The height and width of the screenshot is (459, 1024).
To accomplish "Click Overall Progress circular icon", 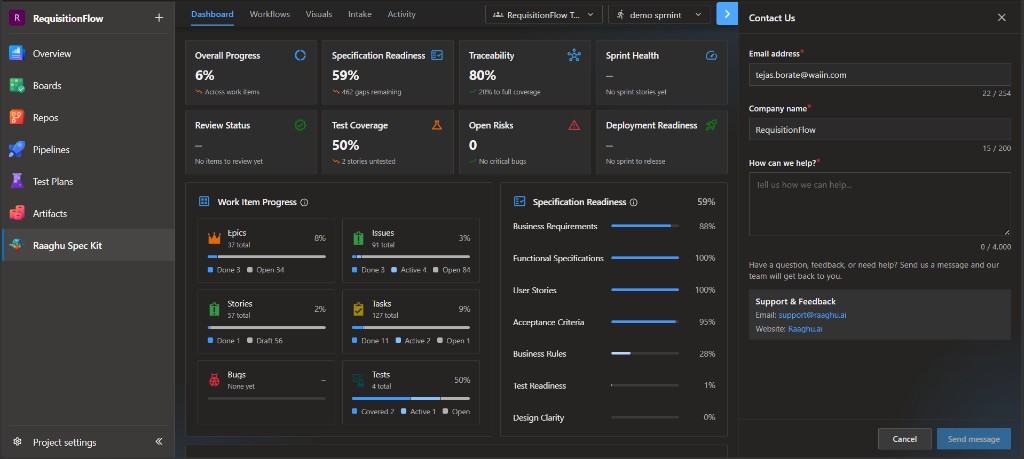I will tap(300, 55).
